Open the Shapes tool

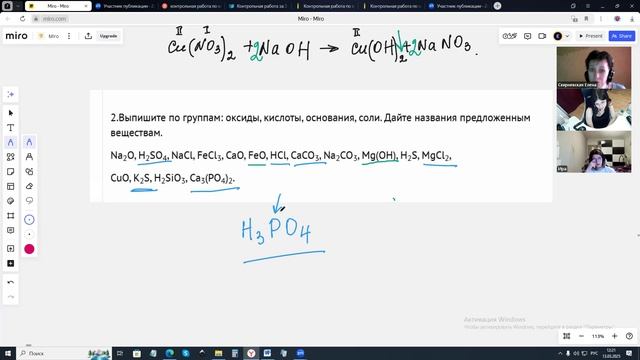click(11, 157)
